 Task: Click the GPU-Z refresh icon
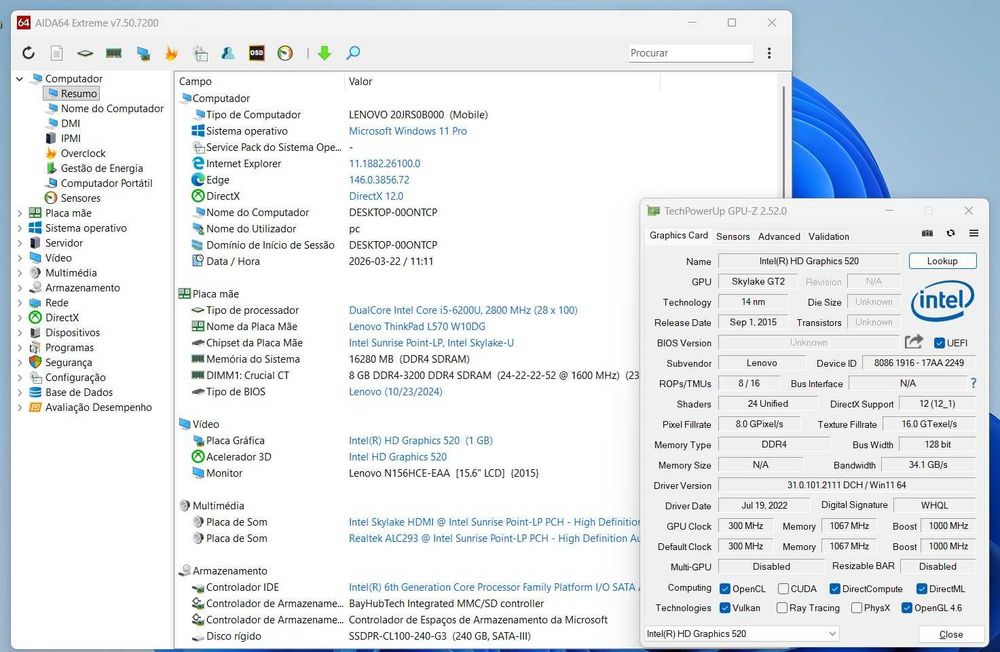(x=951, y=233)
